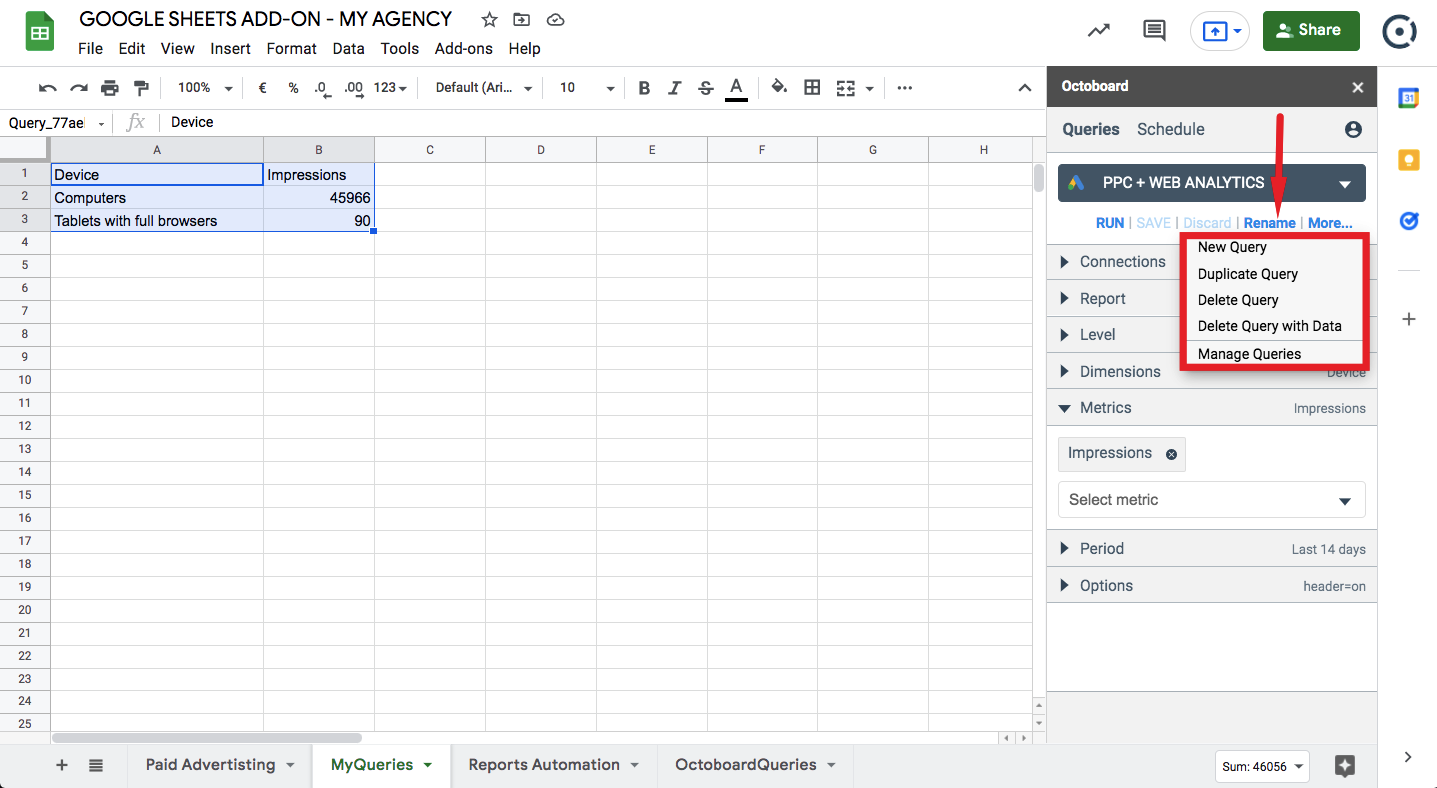Switch to the Paid Advertisting sheet tab

(221, 765)
